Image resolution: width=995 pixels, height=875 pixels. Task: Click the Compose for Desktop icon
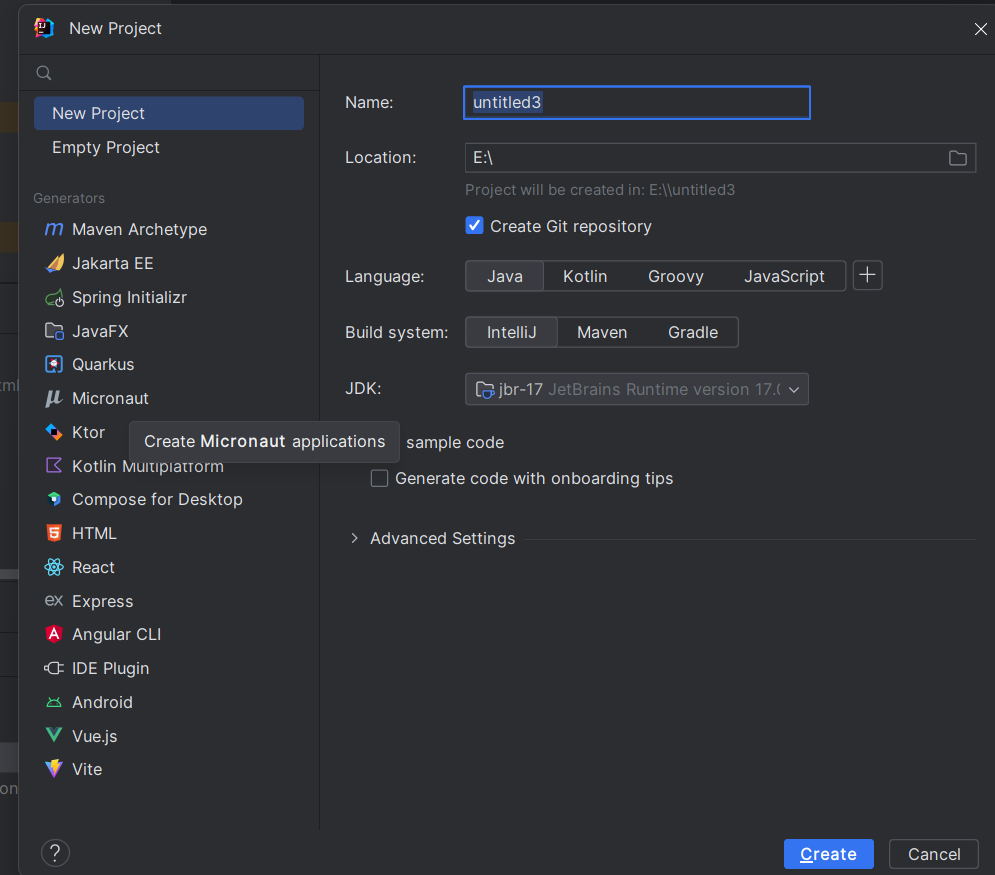[x=54, y=499]
